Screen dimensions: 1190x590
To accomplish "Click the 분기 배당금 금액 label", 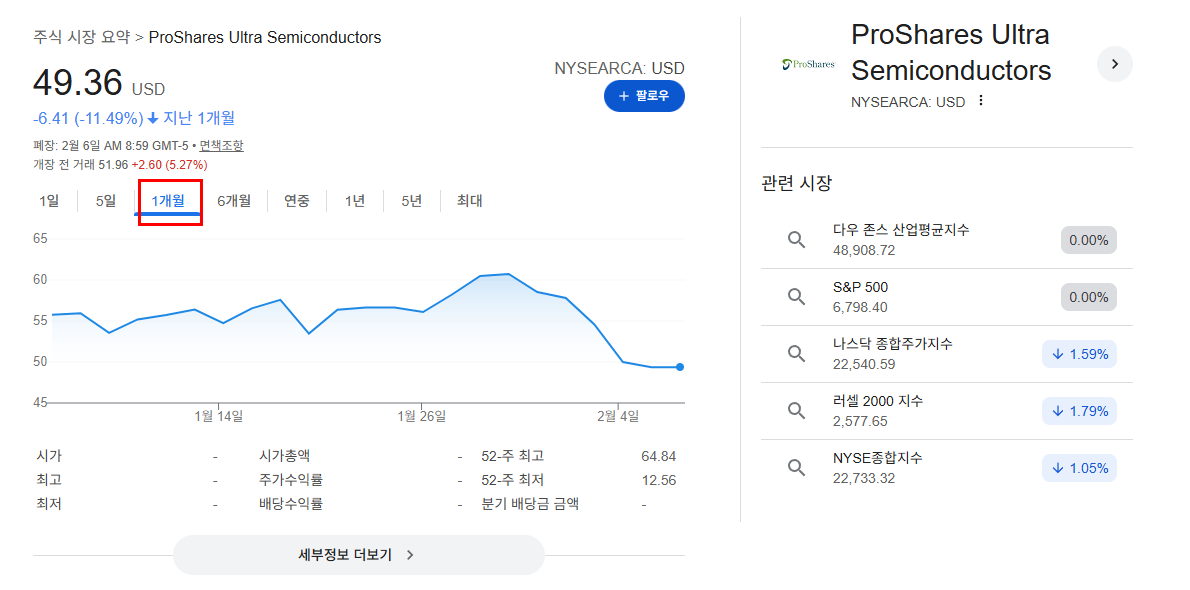I will pos(530,503).
